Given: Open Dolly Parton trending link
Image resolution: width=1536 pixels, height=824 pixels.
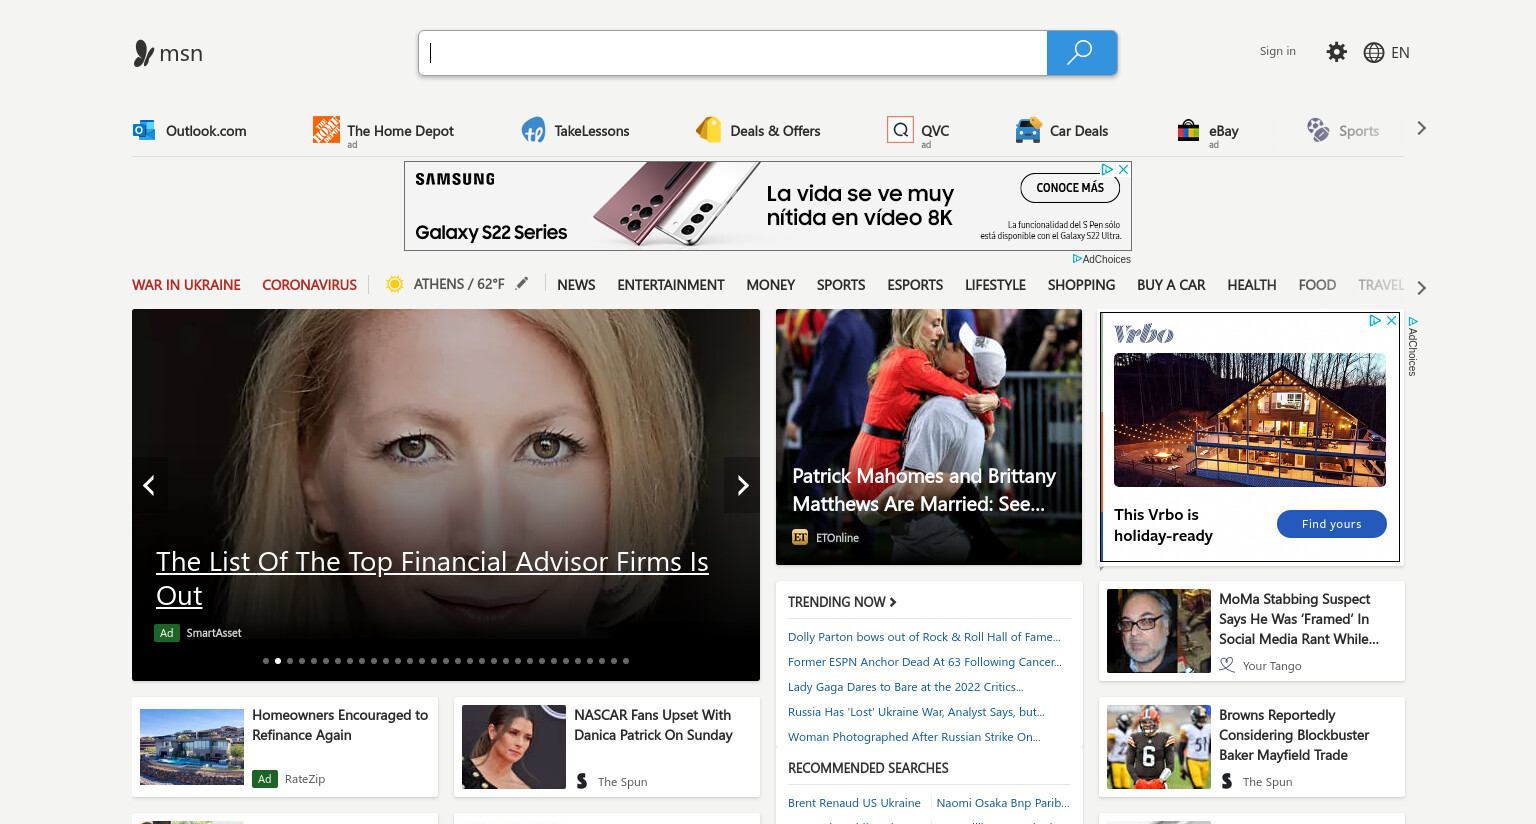Looking at the screenshot, I should click(x=924, y=637).
